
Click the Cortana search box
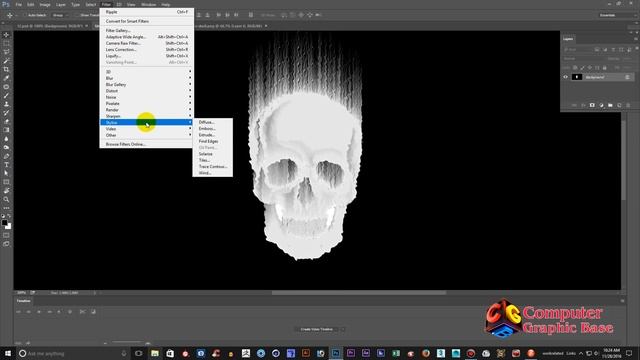(73, 353)
